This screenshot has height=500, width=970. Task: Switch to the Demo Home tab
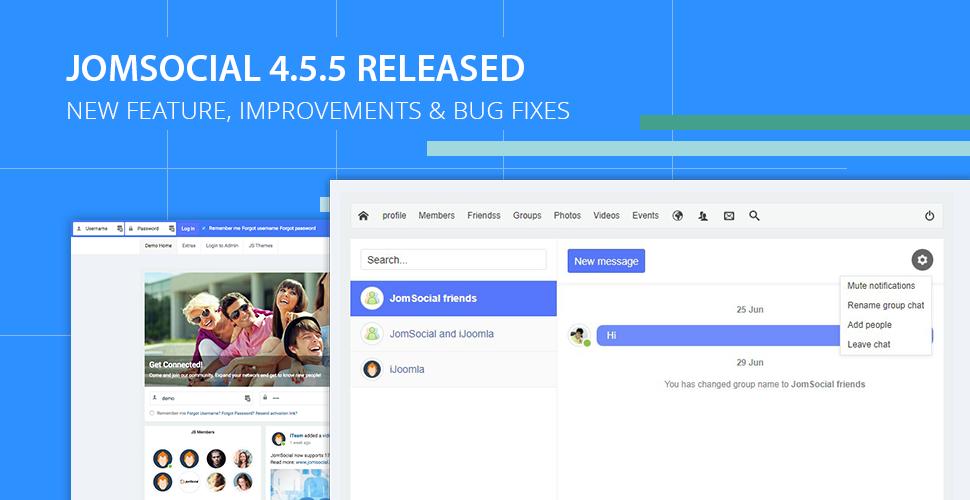click(158, 246)
